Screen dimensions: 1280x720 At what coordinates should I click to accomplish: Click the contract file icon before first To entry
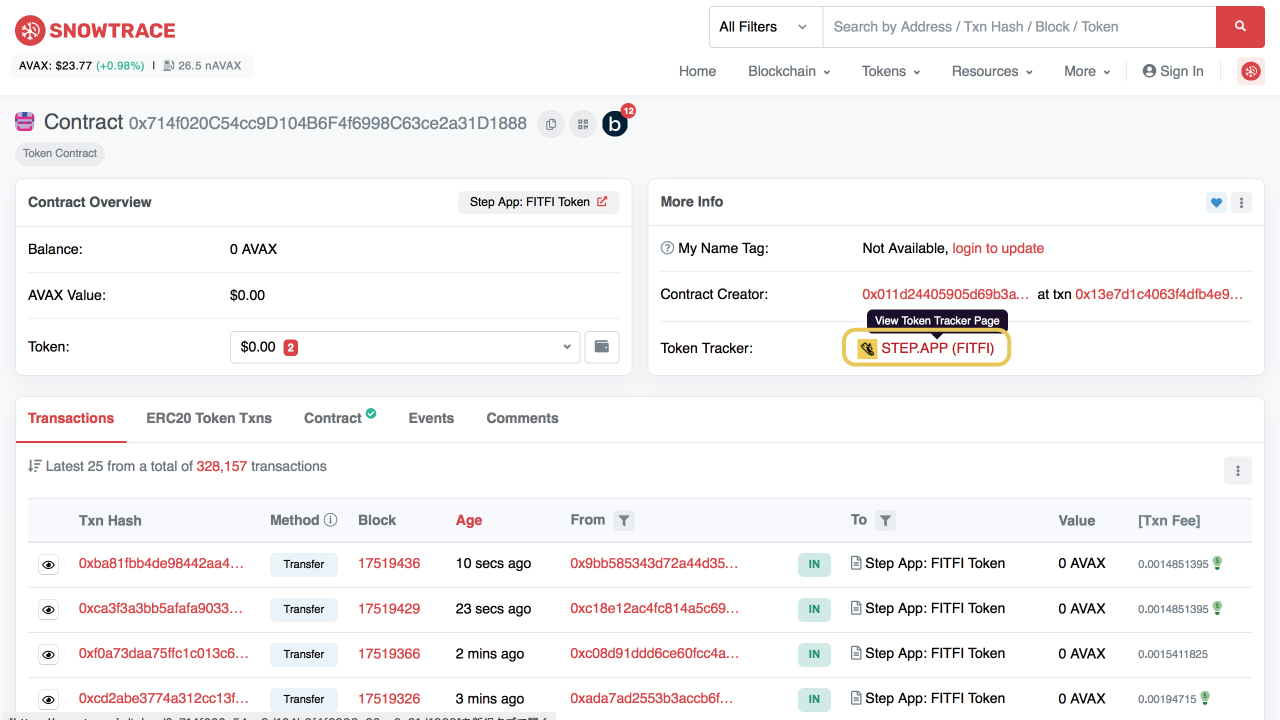tap(856, 563)
